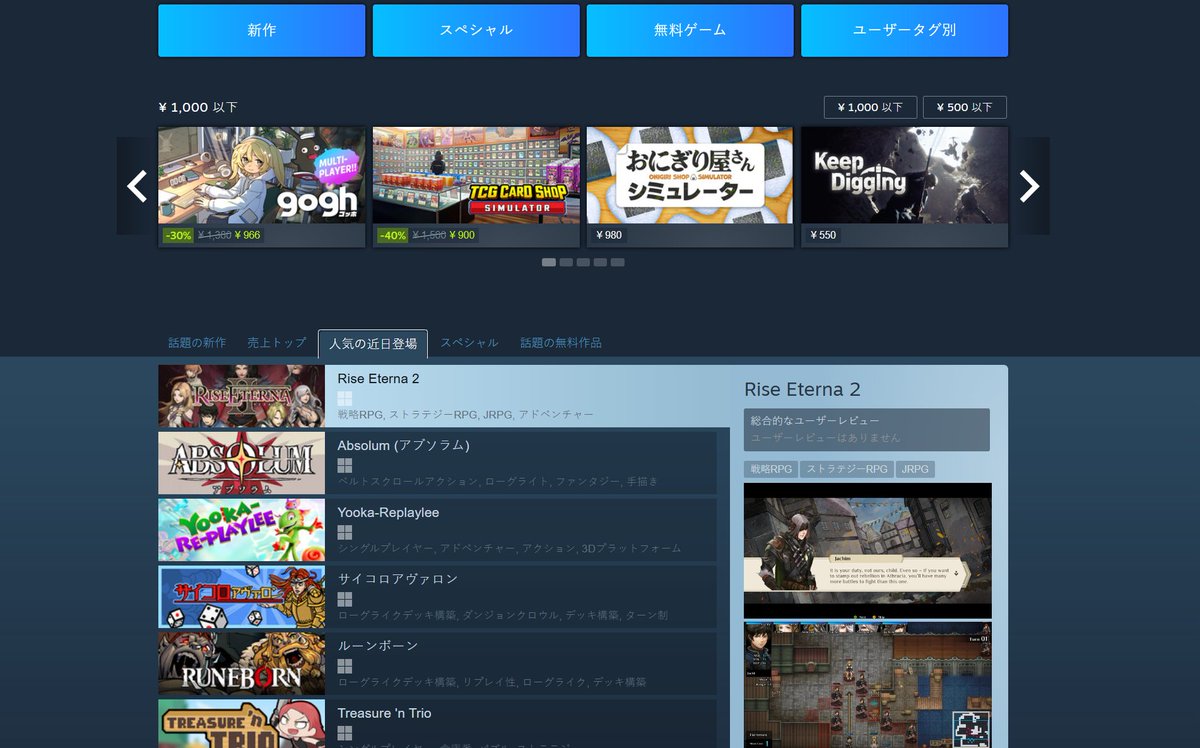
Task: Click 総合的なユーザーレビュー review box
Action: [x=867, y=429]
